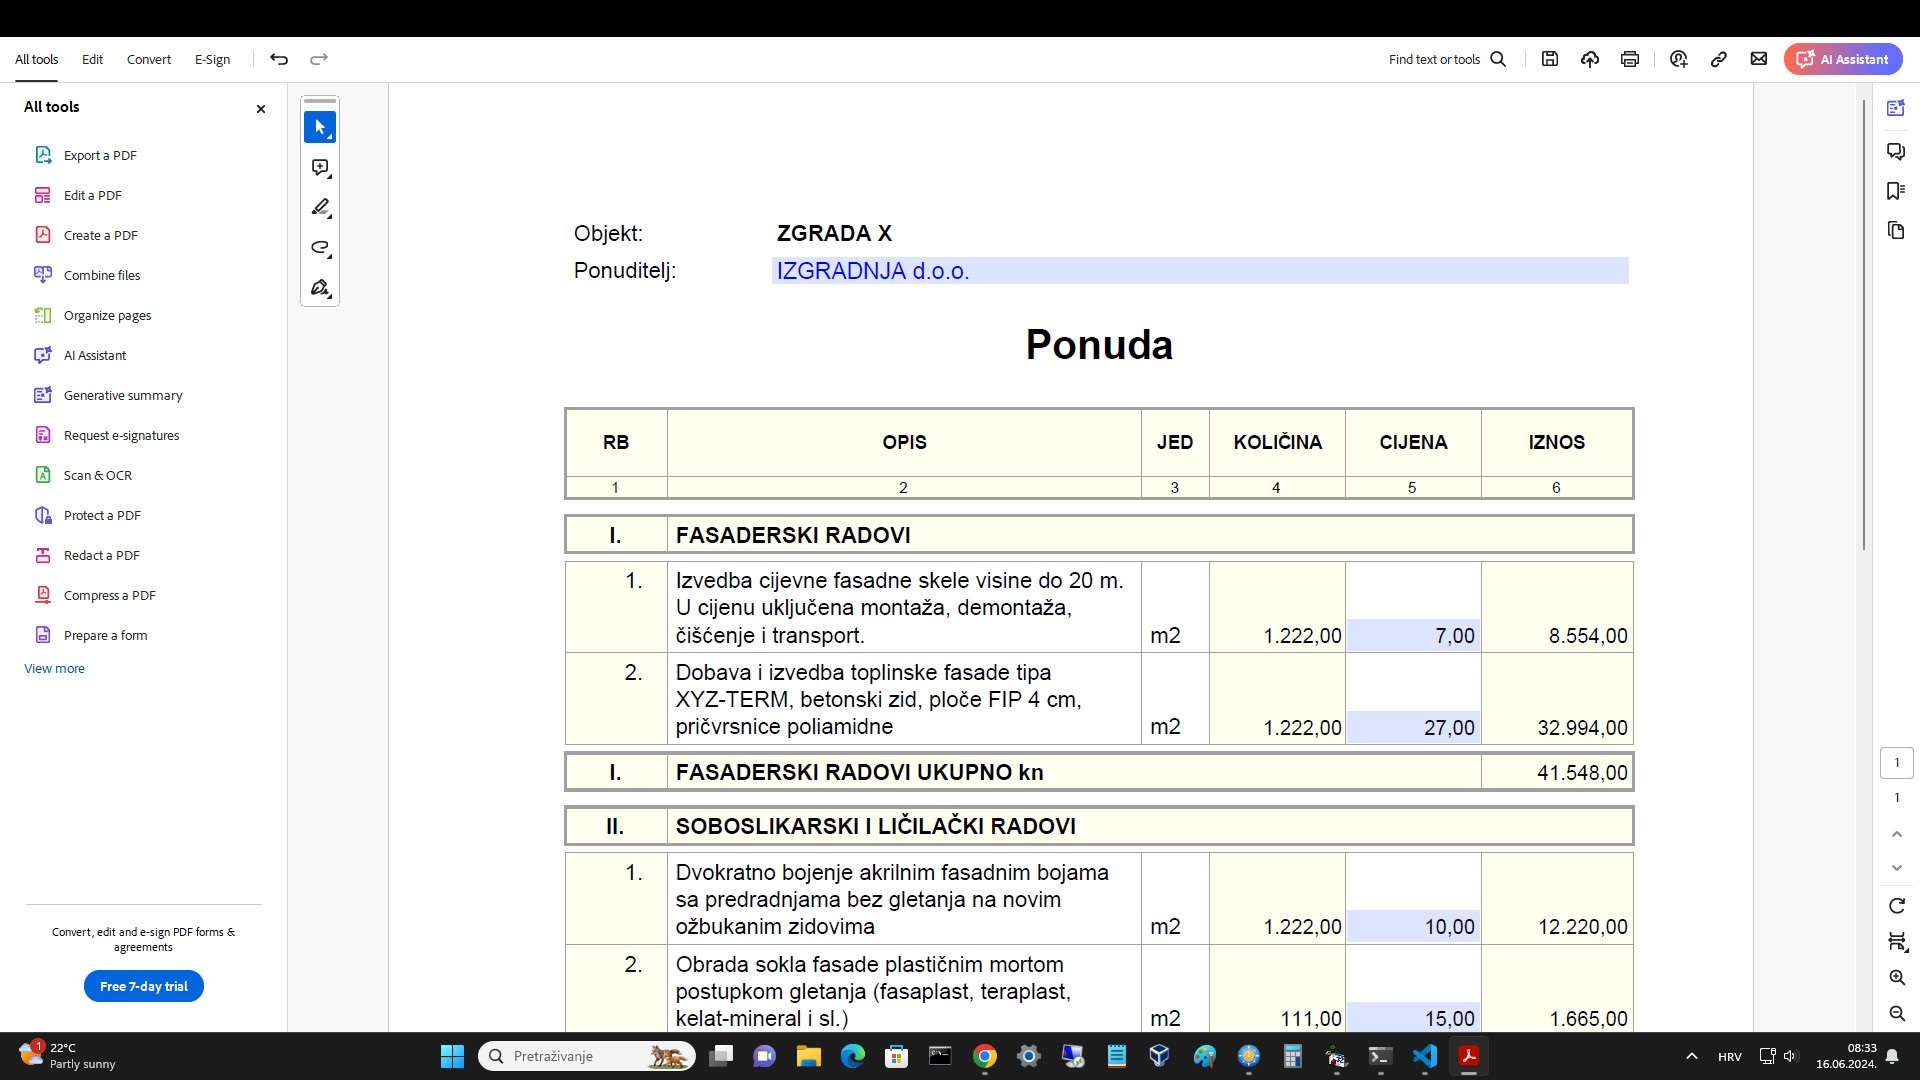Click the current page number box
This screenshot has width=1920, height=1080.
coord(1897,763)
